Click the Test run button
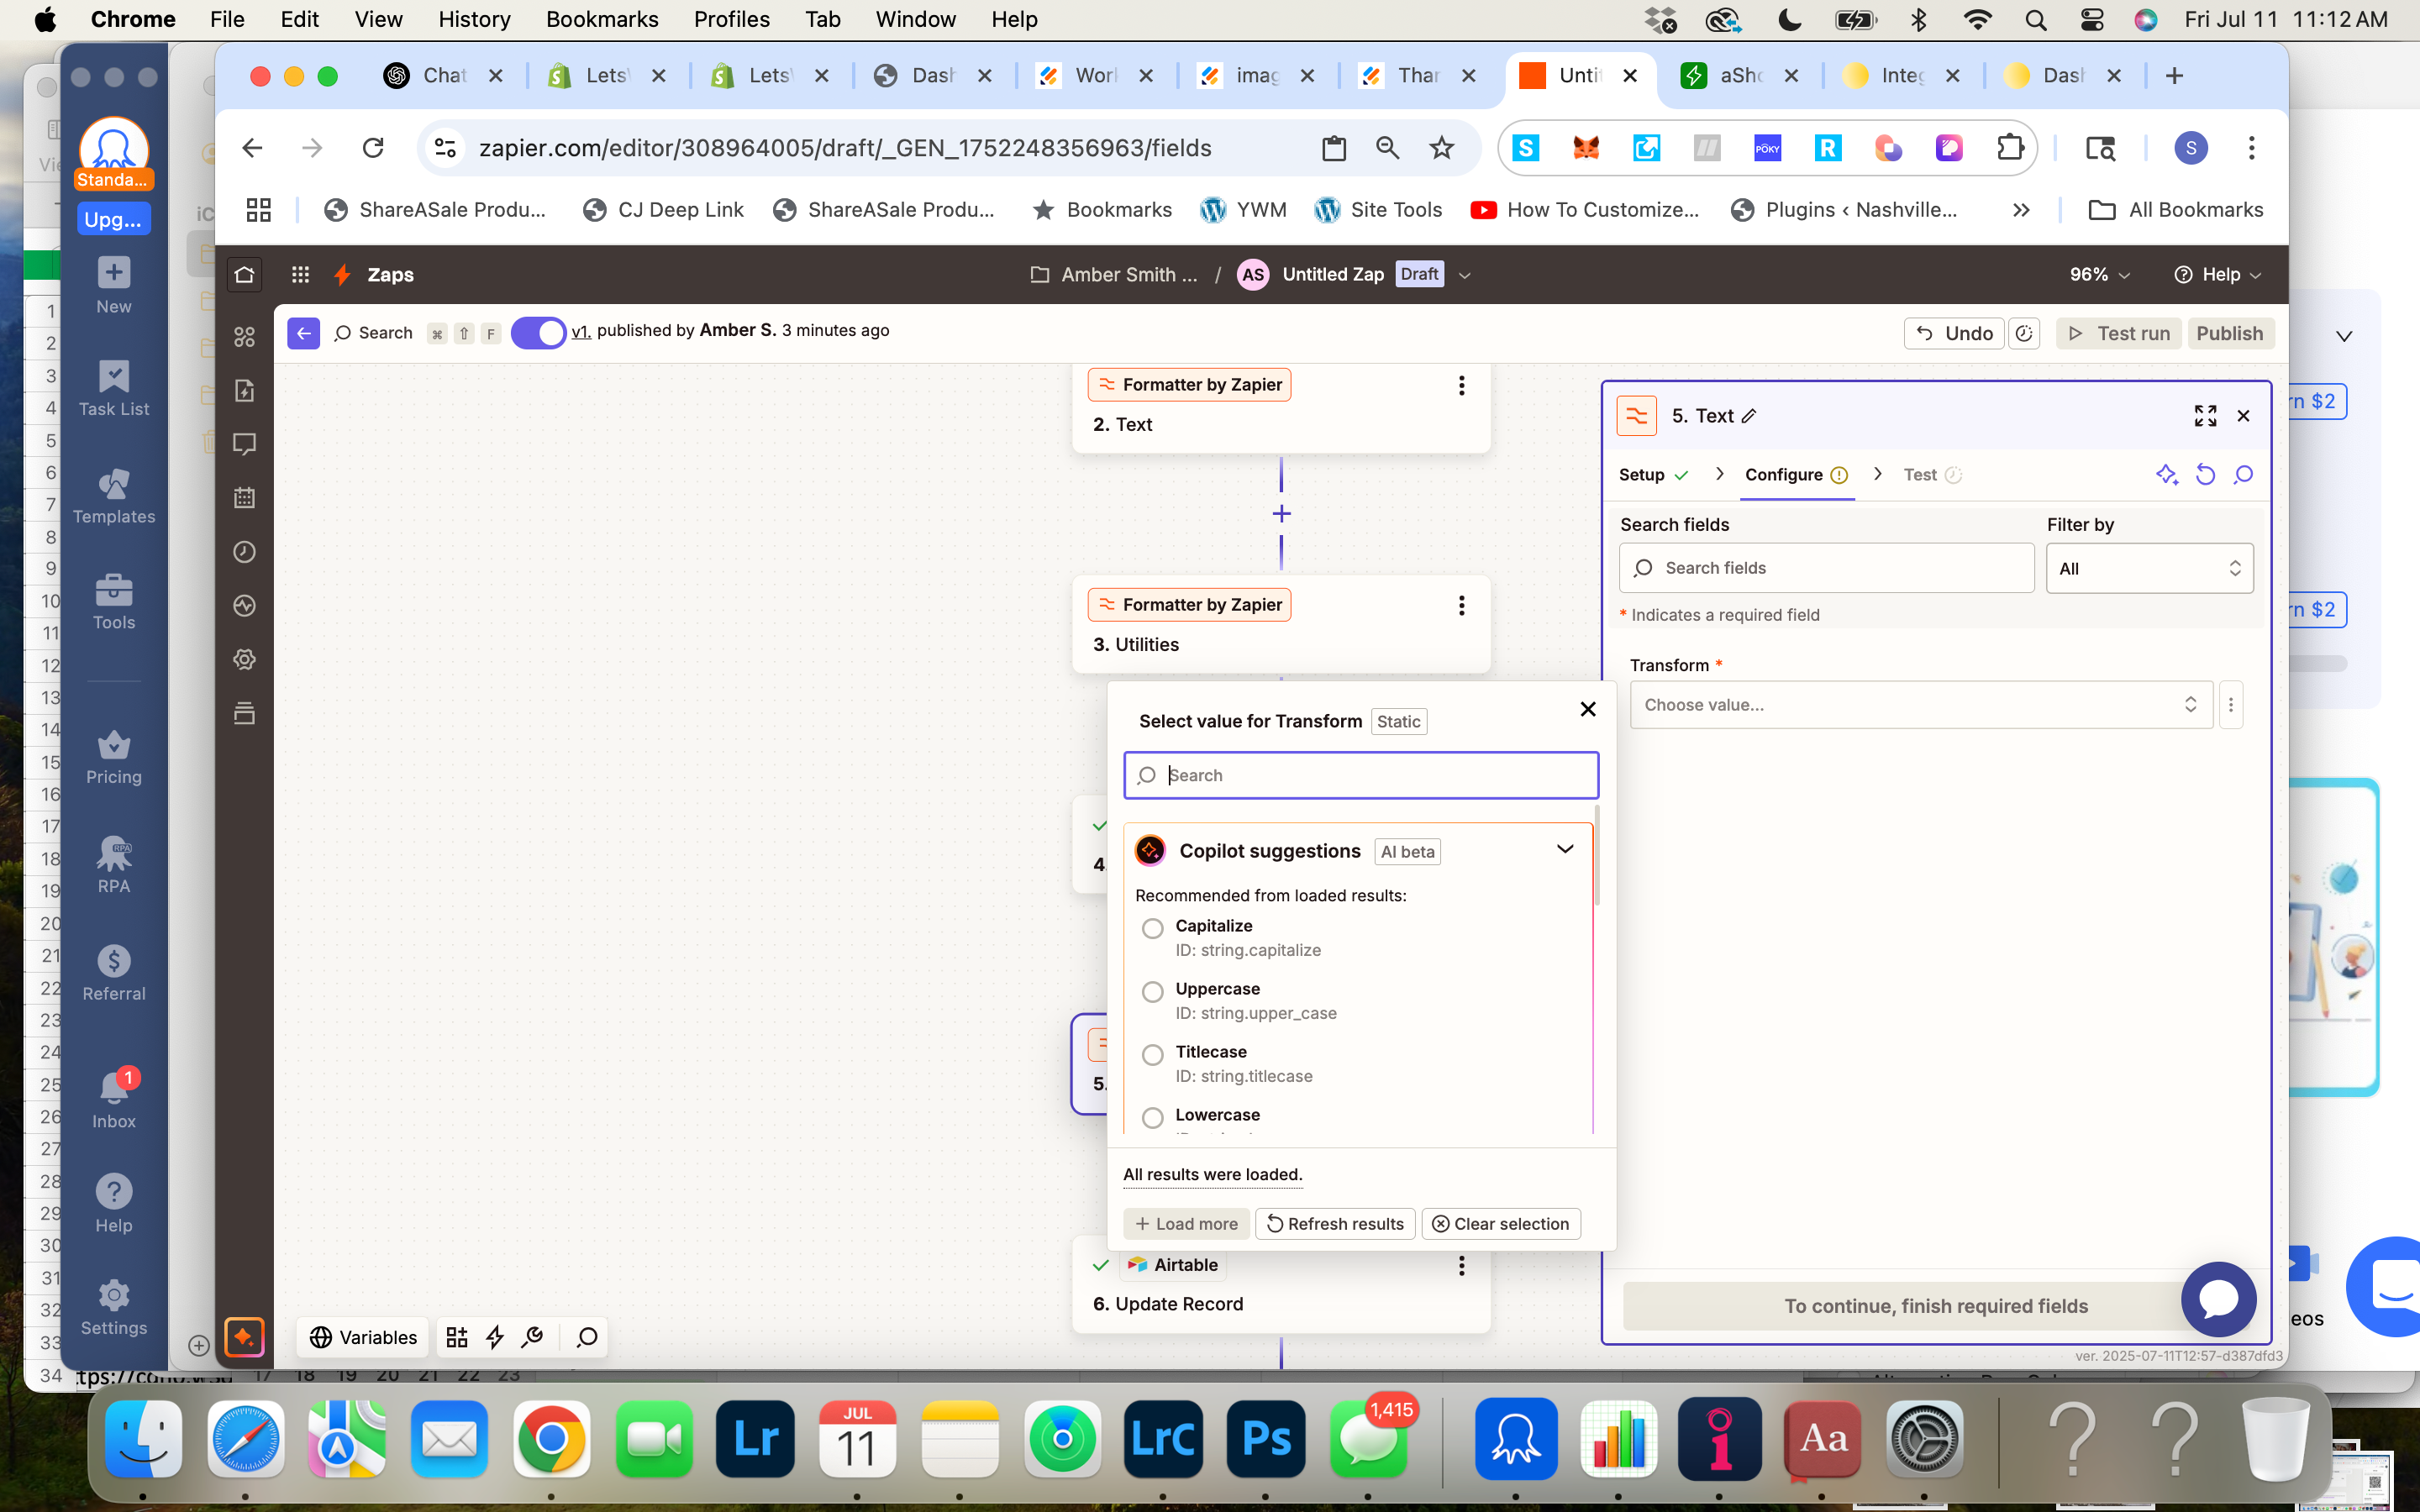This screenshot has height=1512, width=2420. pos(2118,333)
